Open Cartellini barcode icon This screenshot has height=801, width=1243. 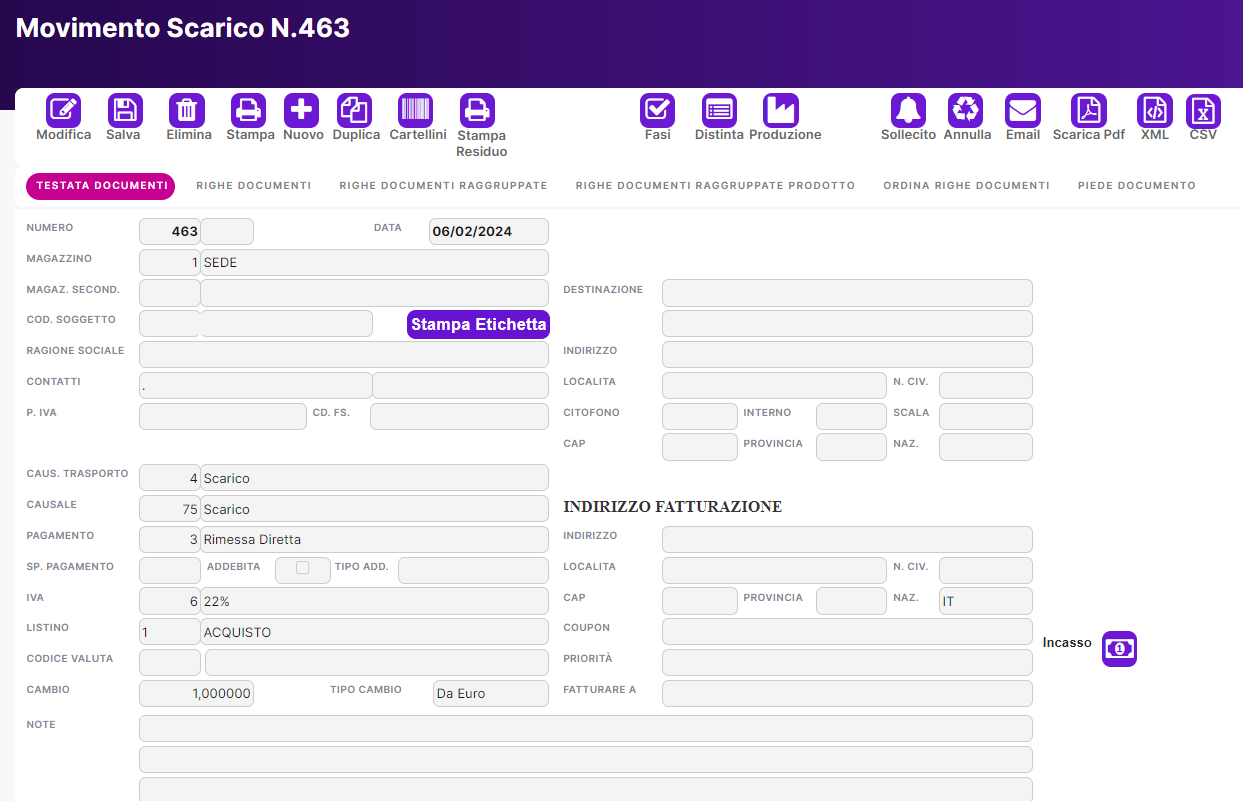[416, 111]
